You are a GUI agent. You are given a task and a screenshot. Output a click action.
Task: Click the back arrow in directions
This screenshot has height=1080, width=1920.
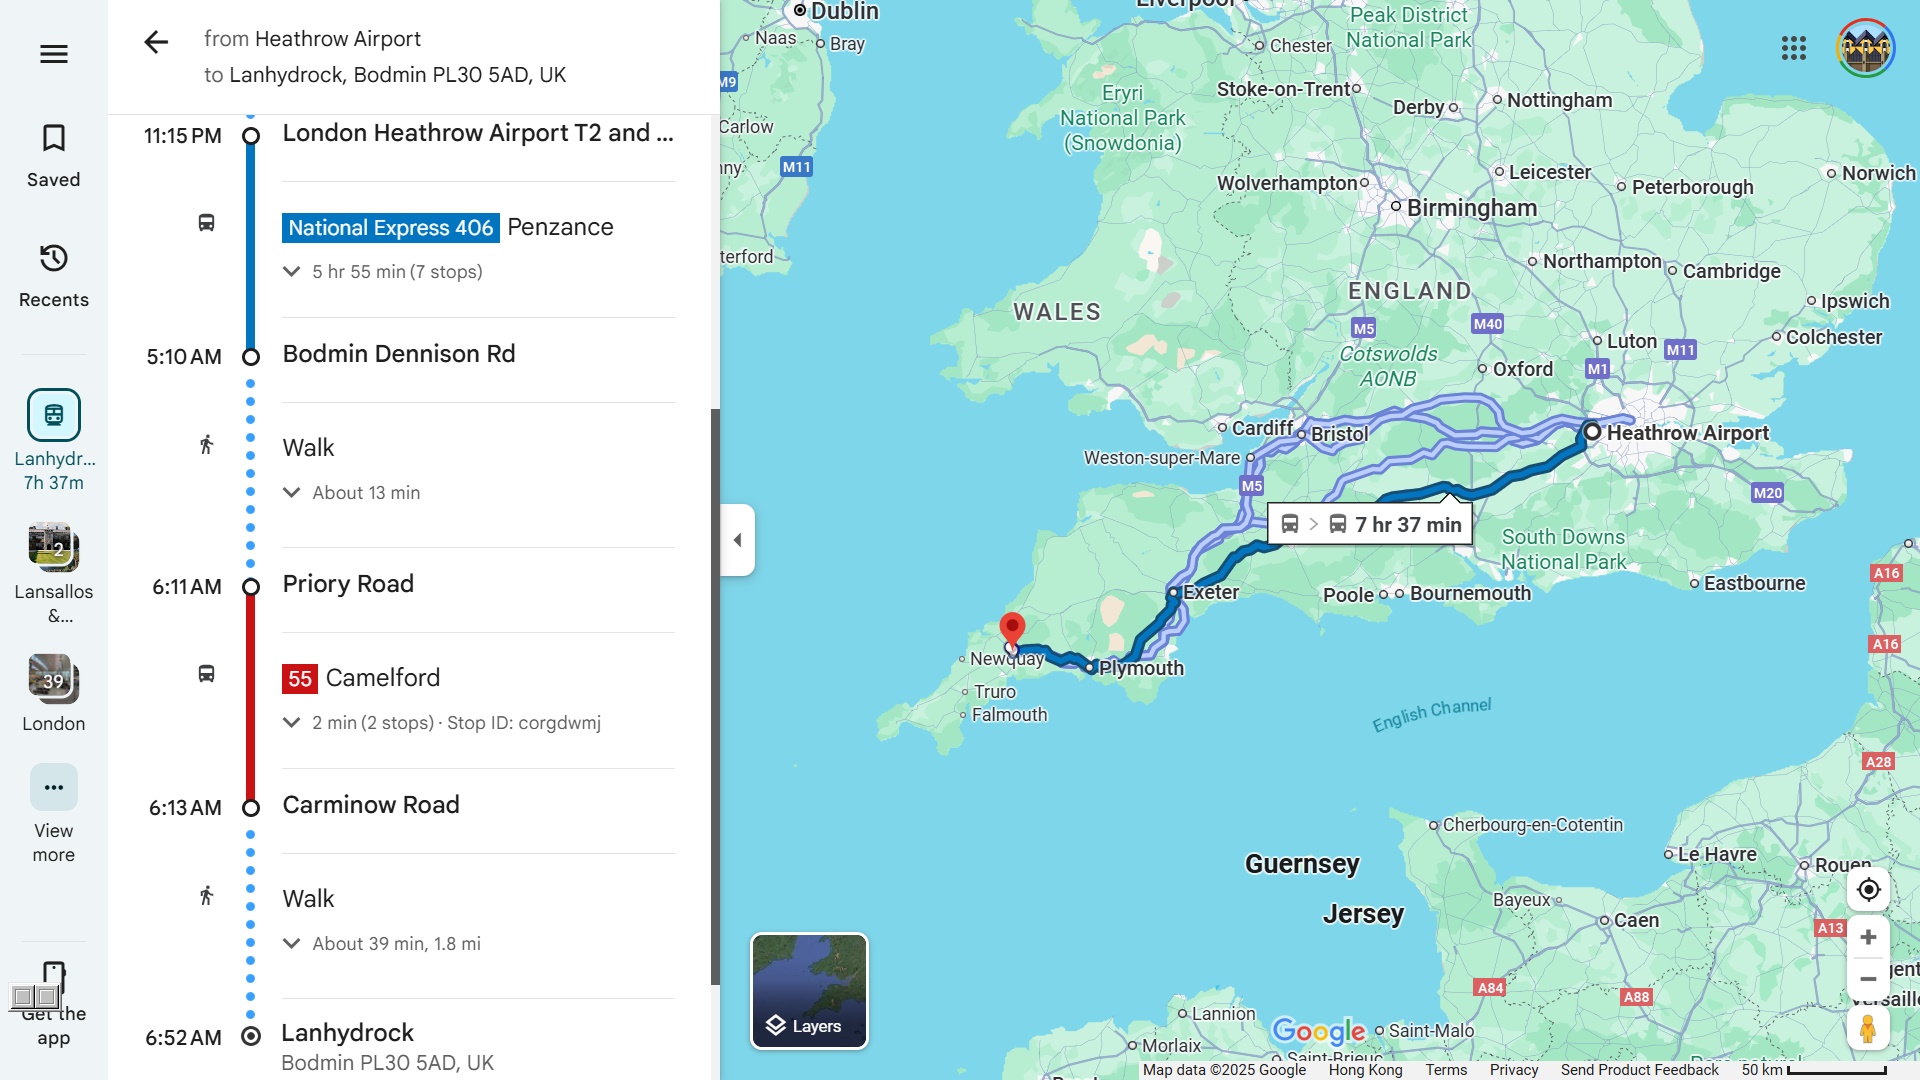[x=156, y=42]
